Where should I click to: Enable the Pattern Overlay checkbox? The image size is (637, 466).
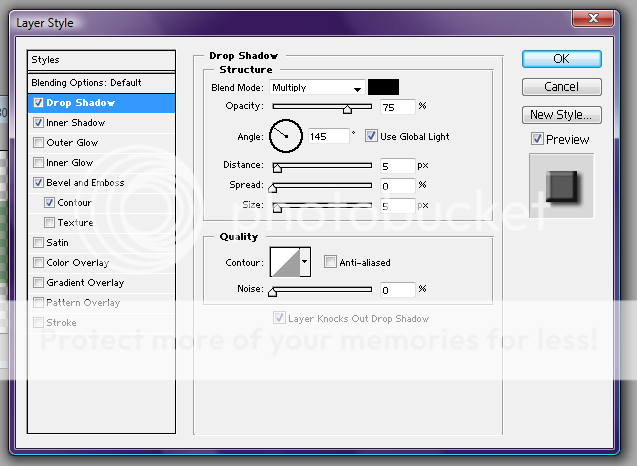(x=39, y=302)
